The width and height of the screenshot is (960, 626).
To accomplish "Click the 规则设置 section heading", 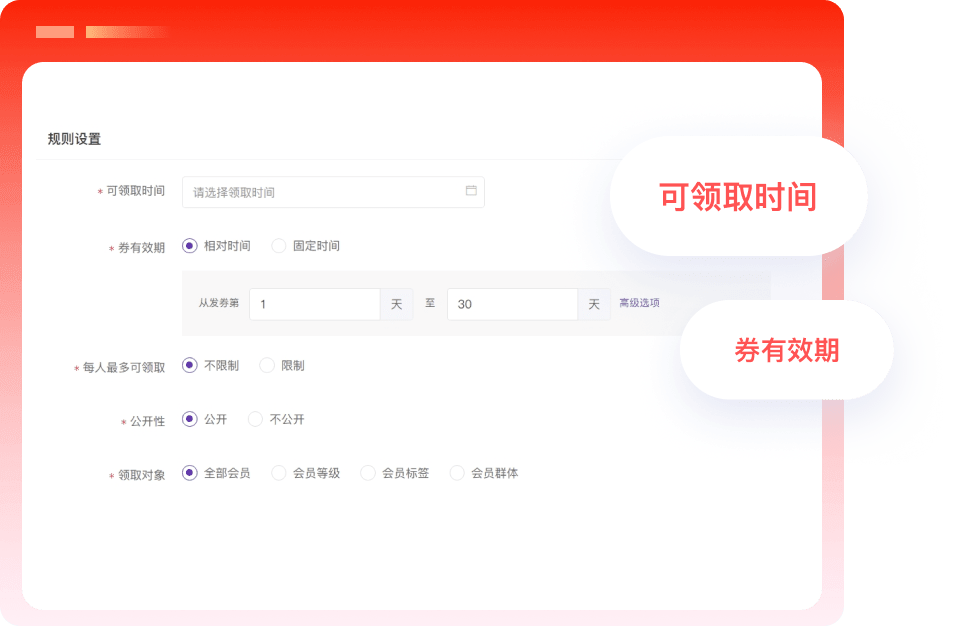I will point(74,139).
